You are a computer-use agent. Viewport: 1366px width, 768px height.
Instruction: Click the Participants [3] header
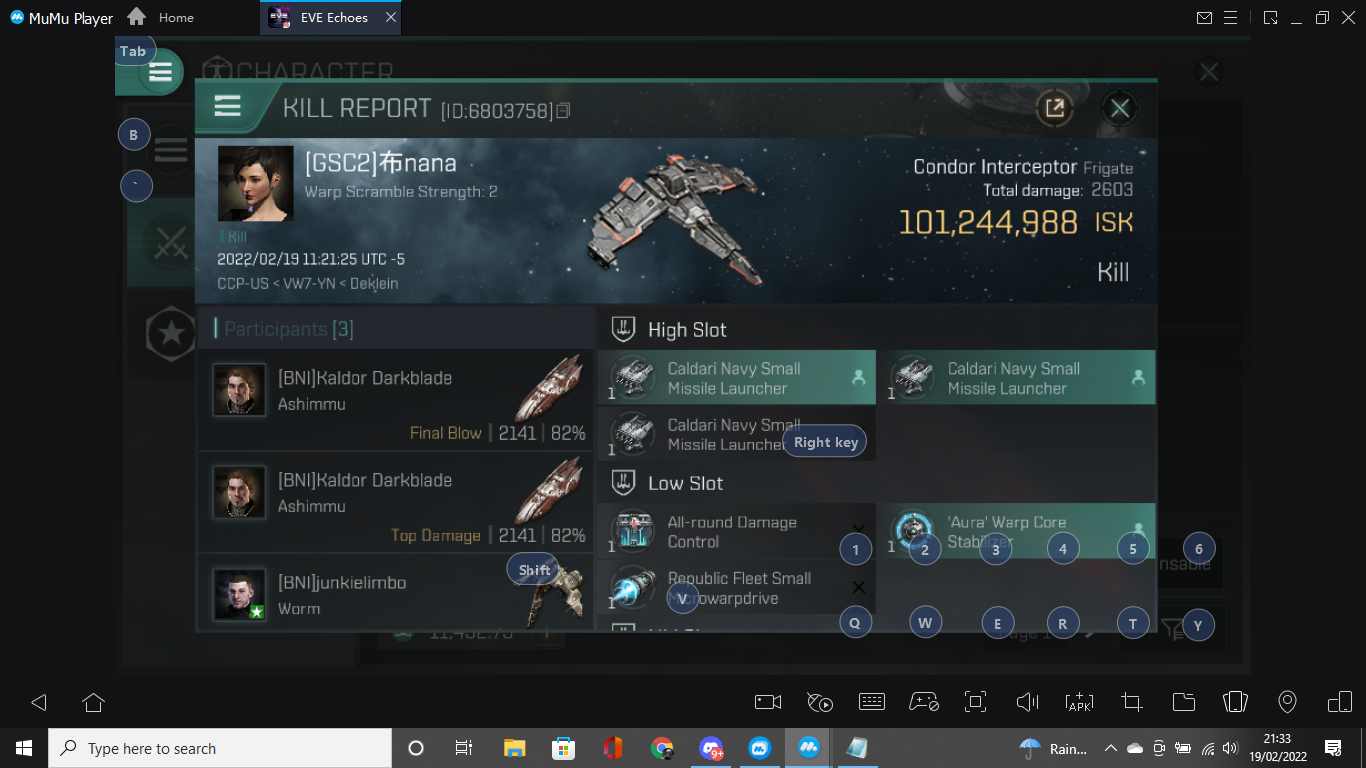coord(289,329)
